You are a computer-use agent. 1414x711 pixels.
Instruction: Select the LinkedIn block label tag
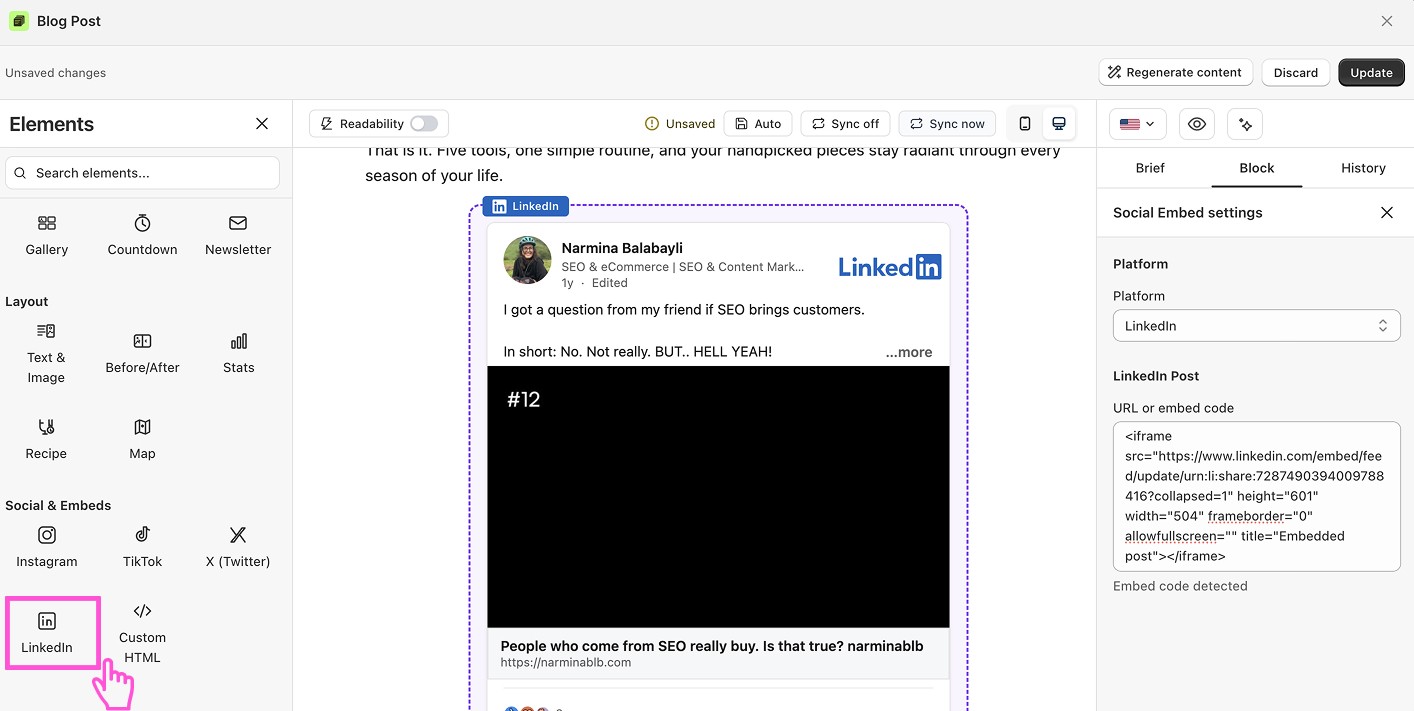[x=526, y=206]
